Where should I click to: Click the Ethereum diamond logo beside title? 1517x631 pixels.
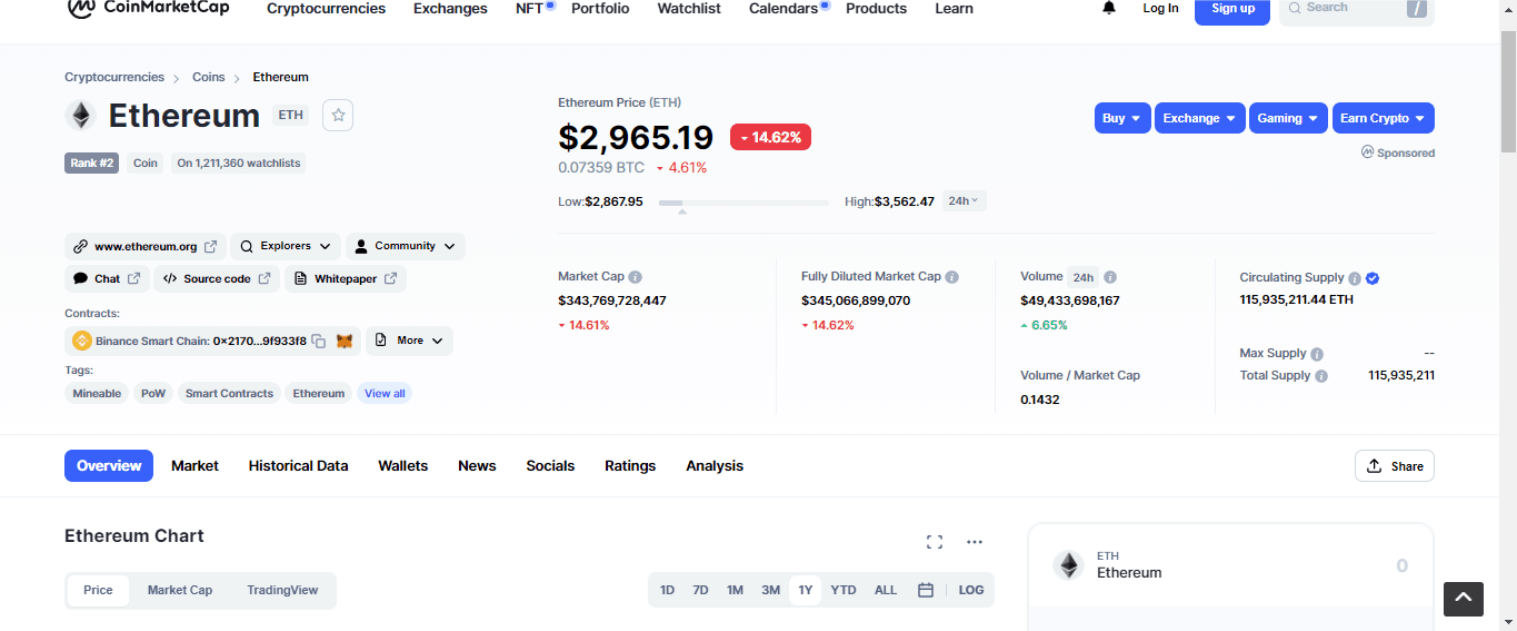(x=80, y=115)
